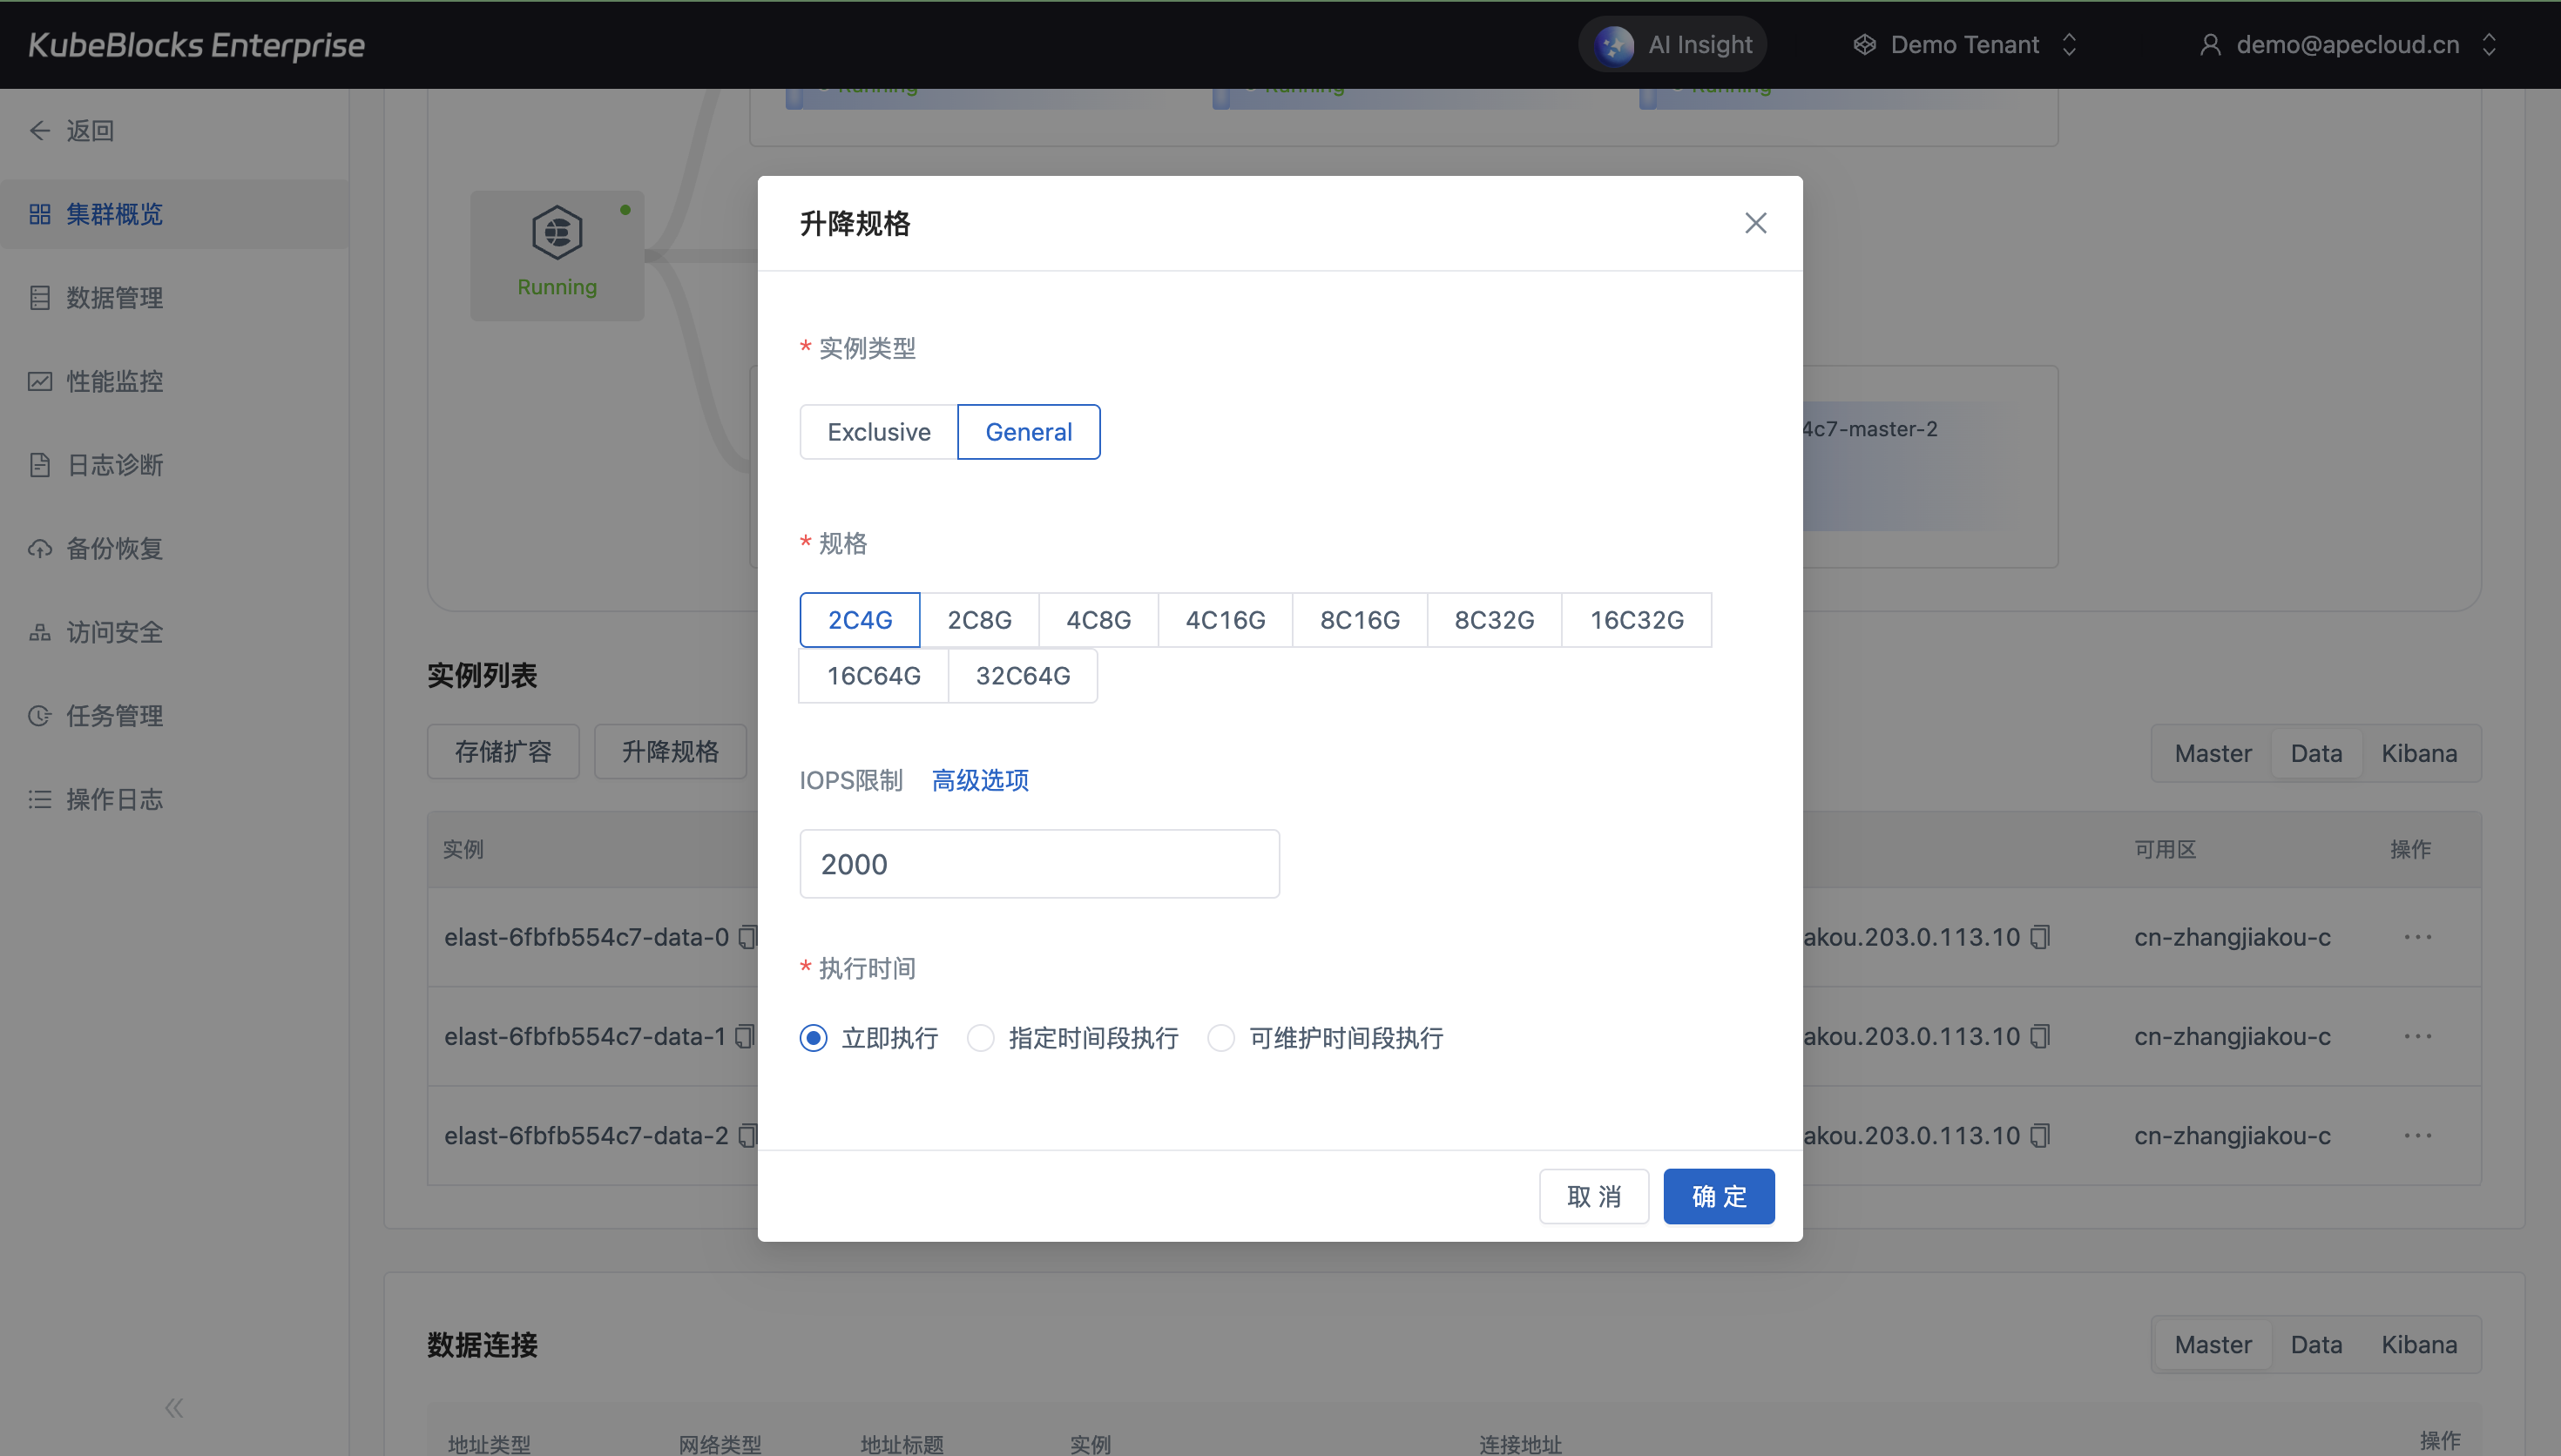2561x1456 pixels.
Task: Click copy icon next to elast-6fbfb554c7-data-1
Action: tap(745, 1036)
